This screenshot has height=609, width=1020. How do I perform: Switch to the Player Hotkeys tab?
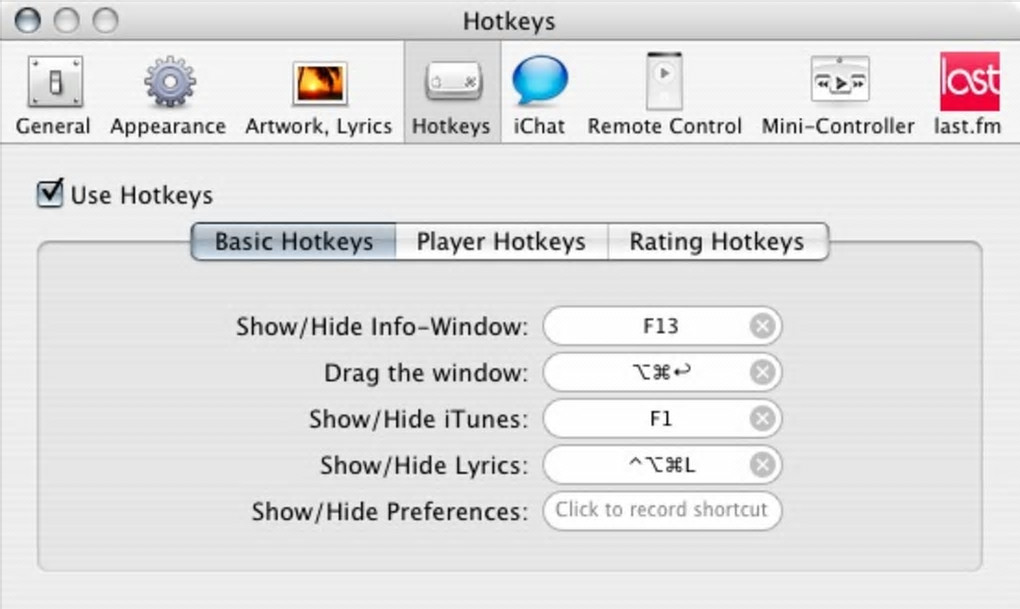(501, 242)
